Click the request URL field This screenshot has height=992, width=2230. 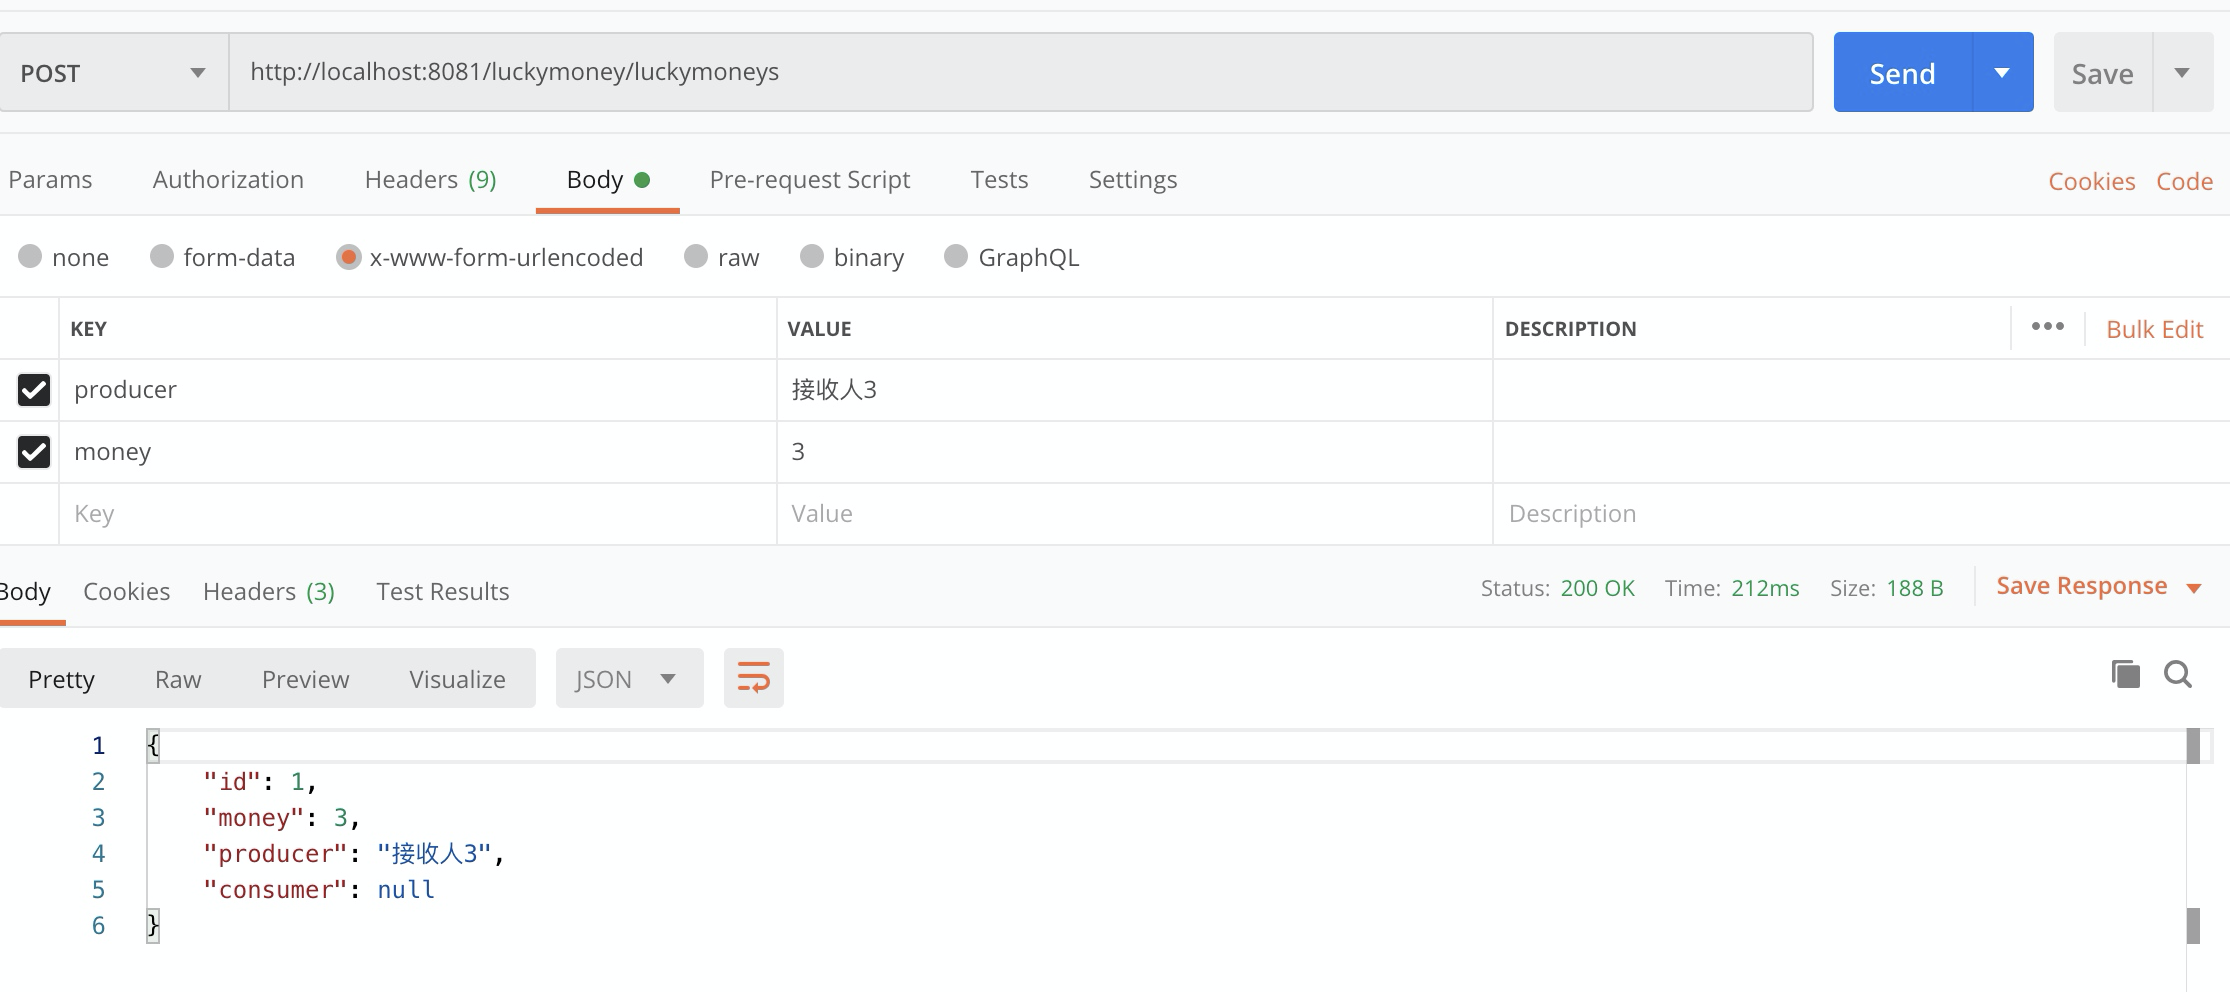[1020, 72]
